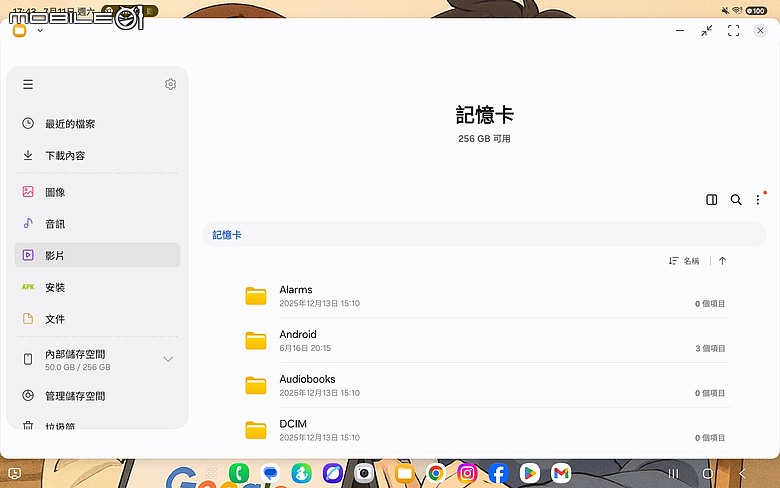Viewport: 780px width, 488px height.
Task: Select Videos (影片) category
Action: pos(98,255)
